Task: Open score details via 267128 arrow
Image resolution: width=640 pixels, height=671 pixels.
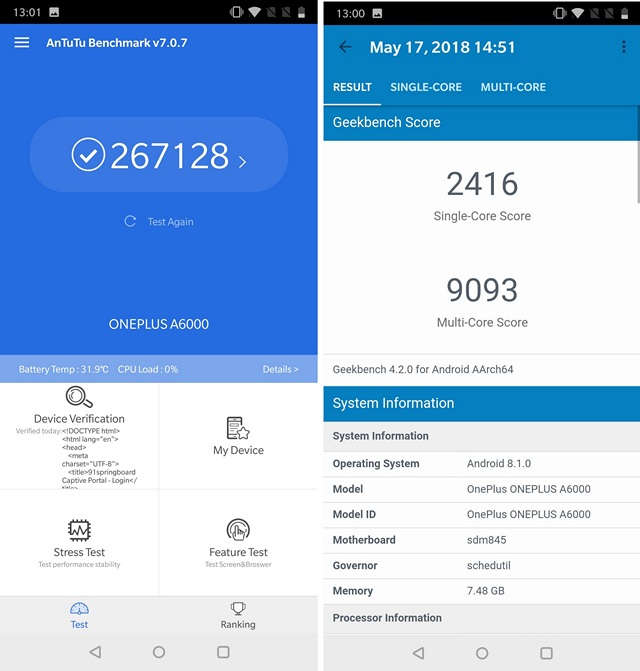Action: (x=243, y=161)
